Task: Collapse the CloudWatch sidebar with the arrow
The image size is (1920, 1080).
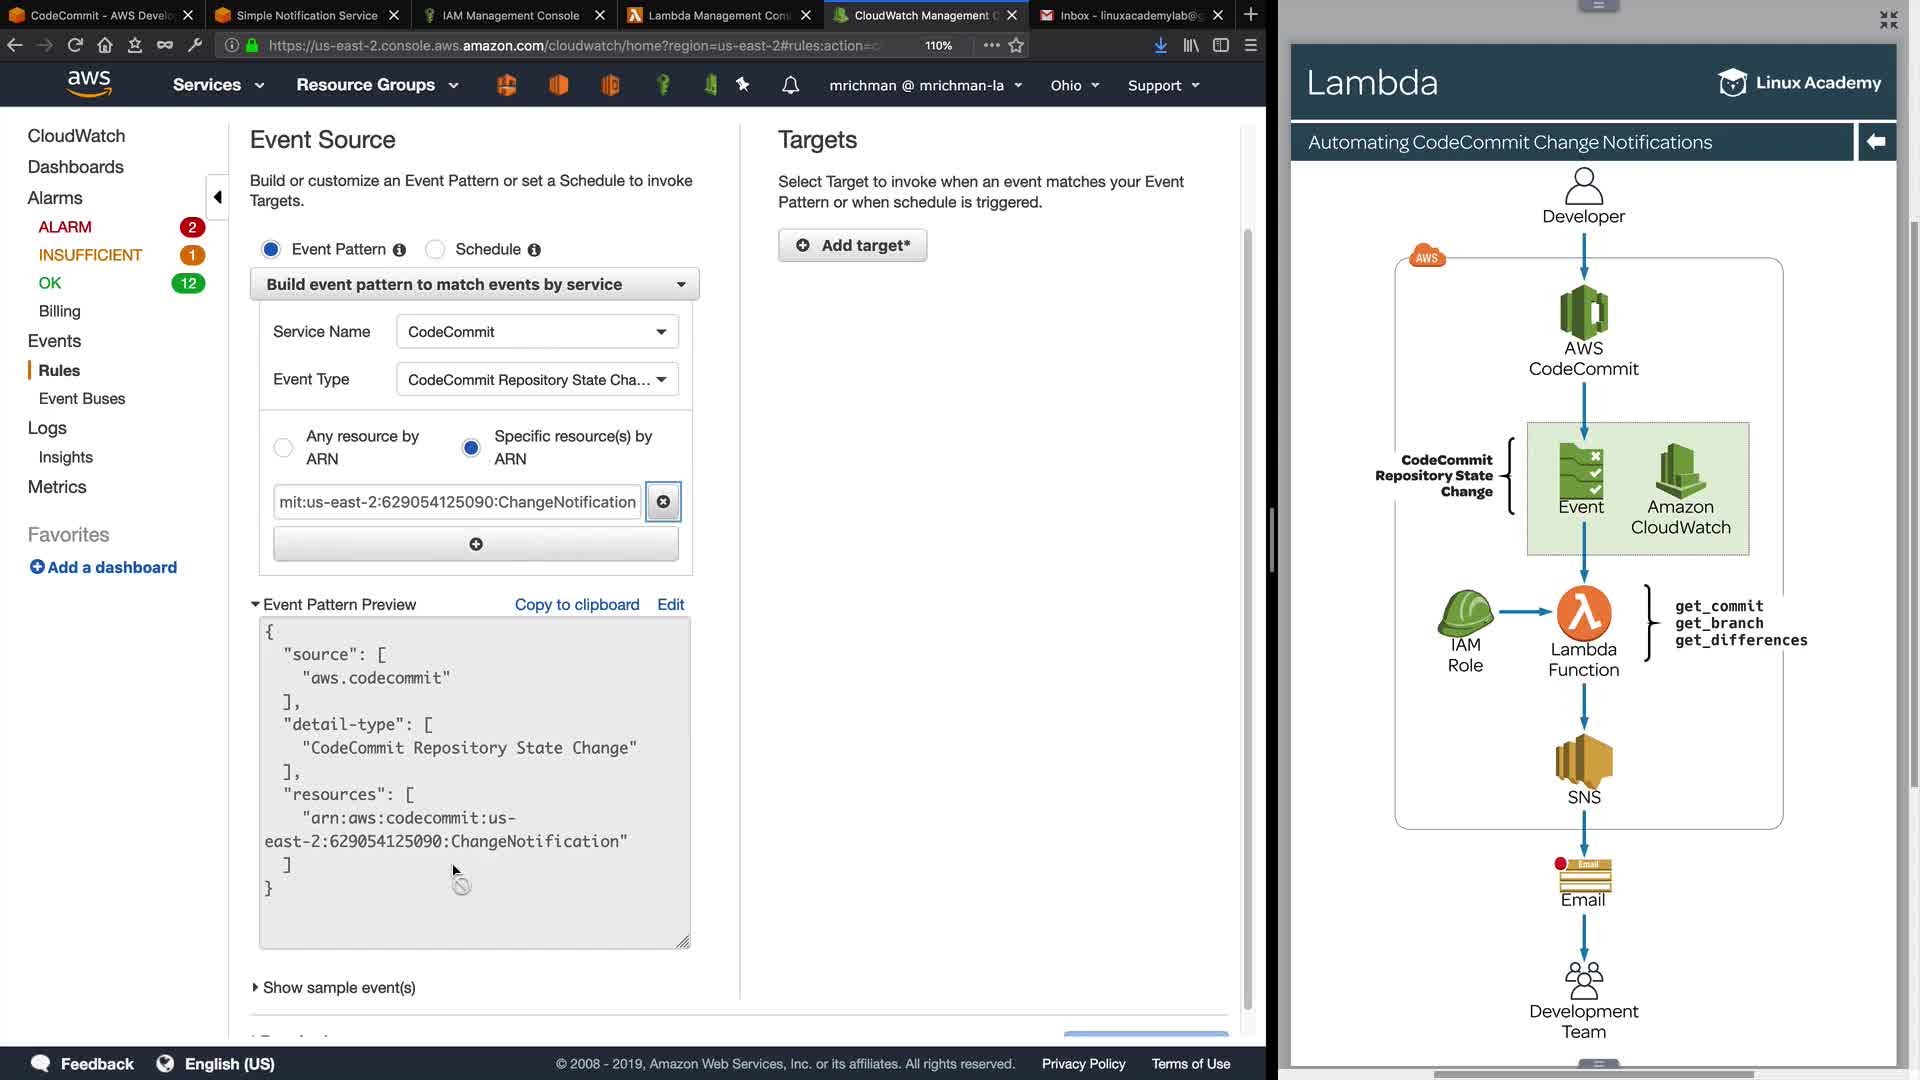Action: (217, 197)
